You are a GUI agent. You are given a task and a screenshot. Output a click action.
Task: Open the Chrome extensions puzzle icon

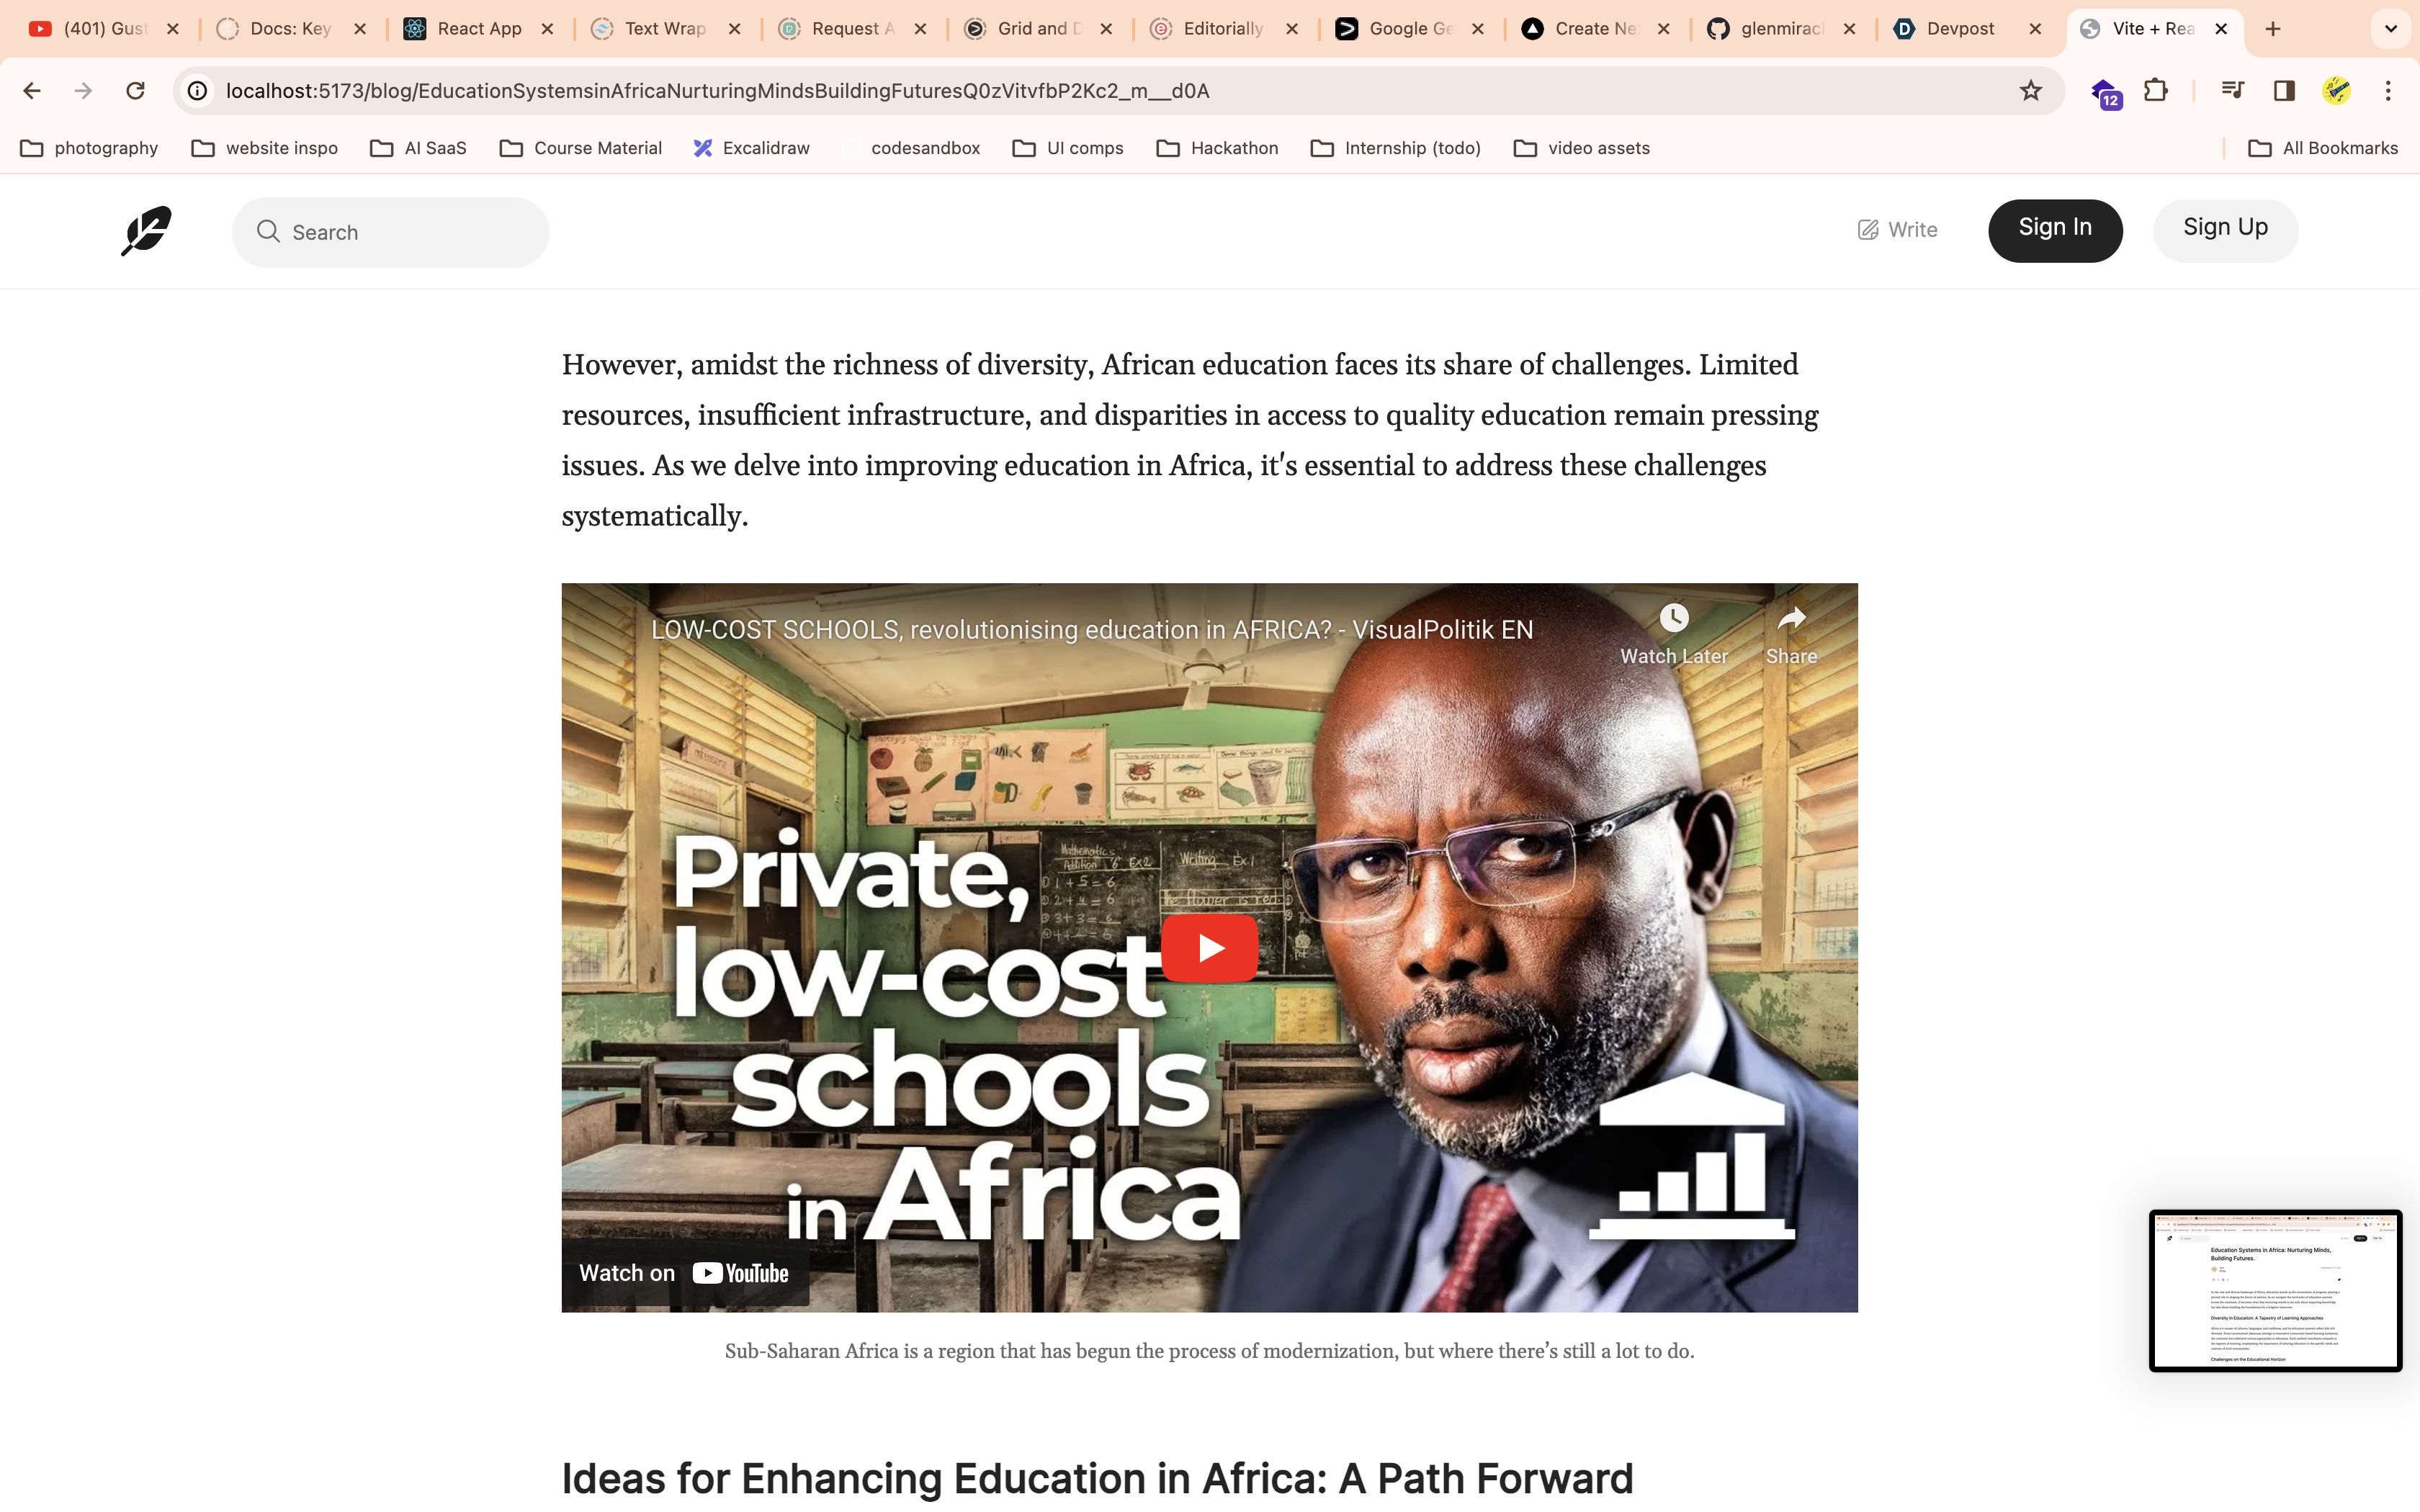coord(2156,91)
